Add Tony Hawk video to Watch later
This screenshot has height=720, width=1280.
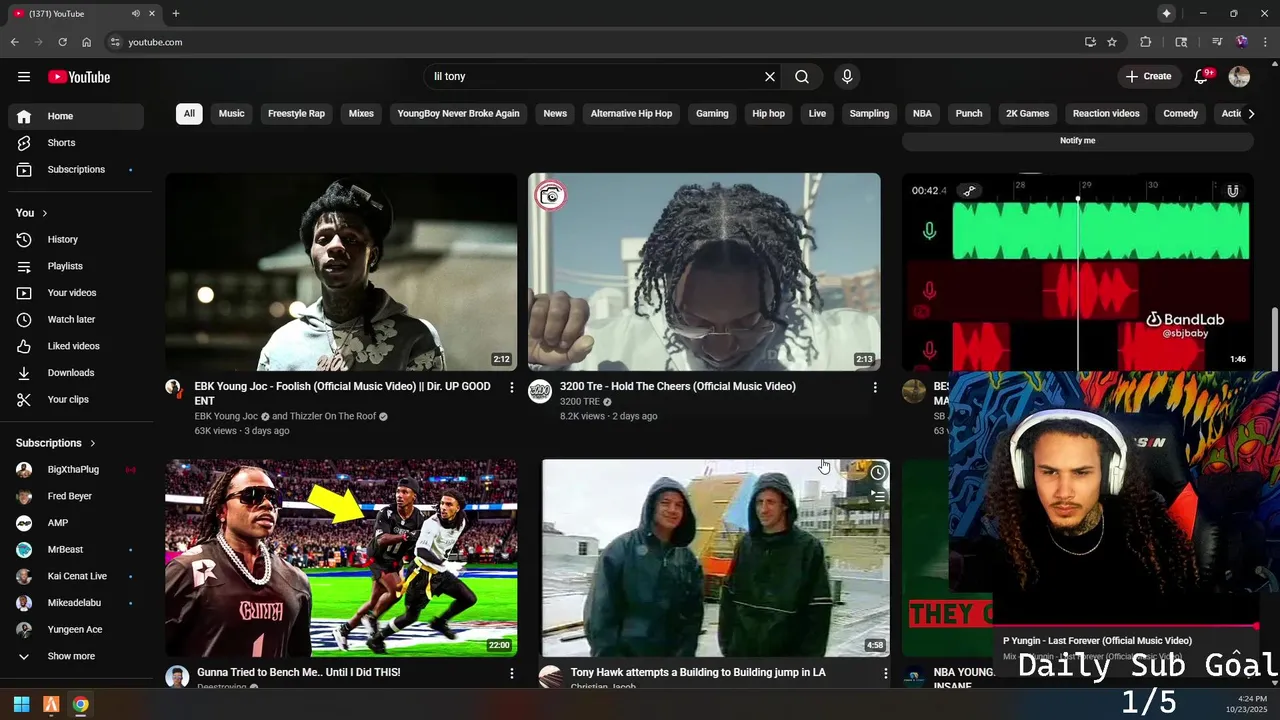[877, 473]
